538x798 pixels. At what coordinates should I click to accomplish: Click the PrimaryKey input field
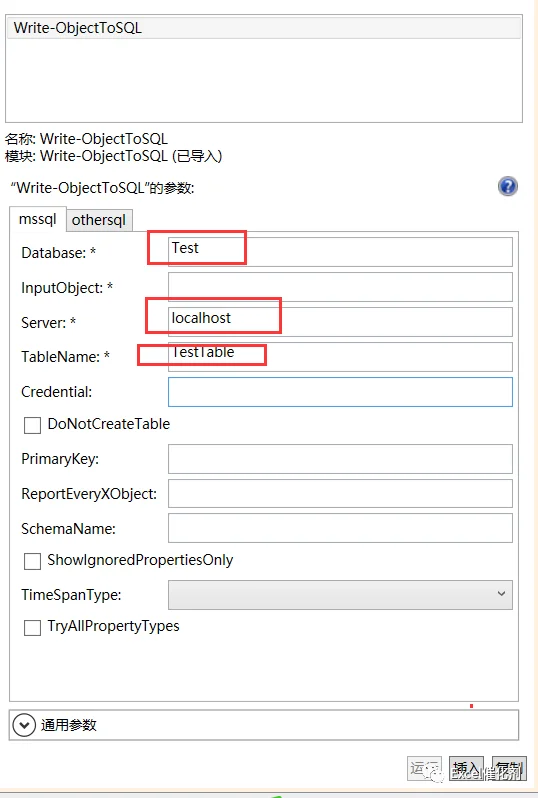[x=340, y=459]
